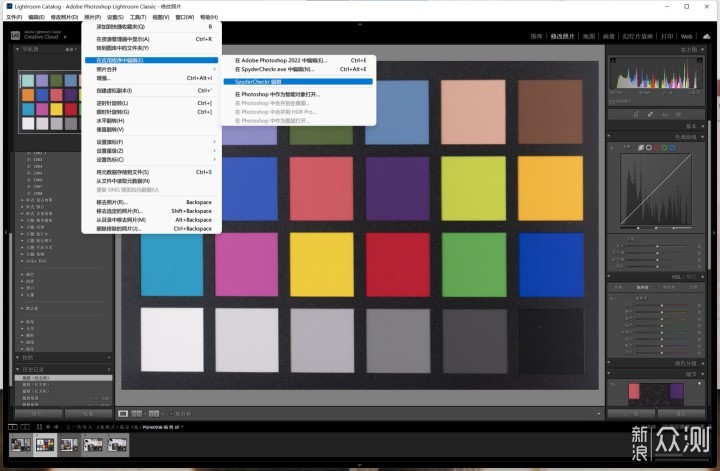Select the fifth thumbnail in filmstrip

[x=117, y=445]
